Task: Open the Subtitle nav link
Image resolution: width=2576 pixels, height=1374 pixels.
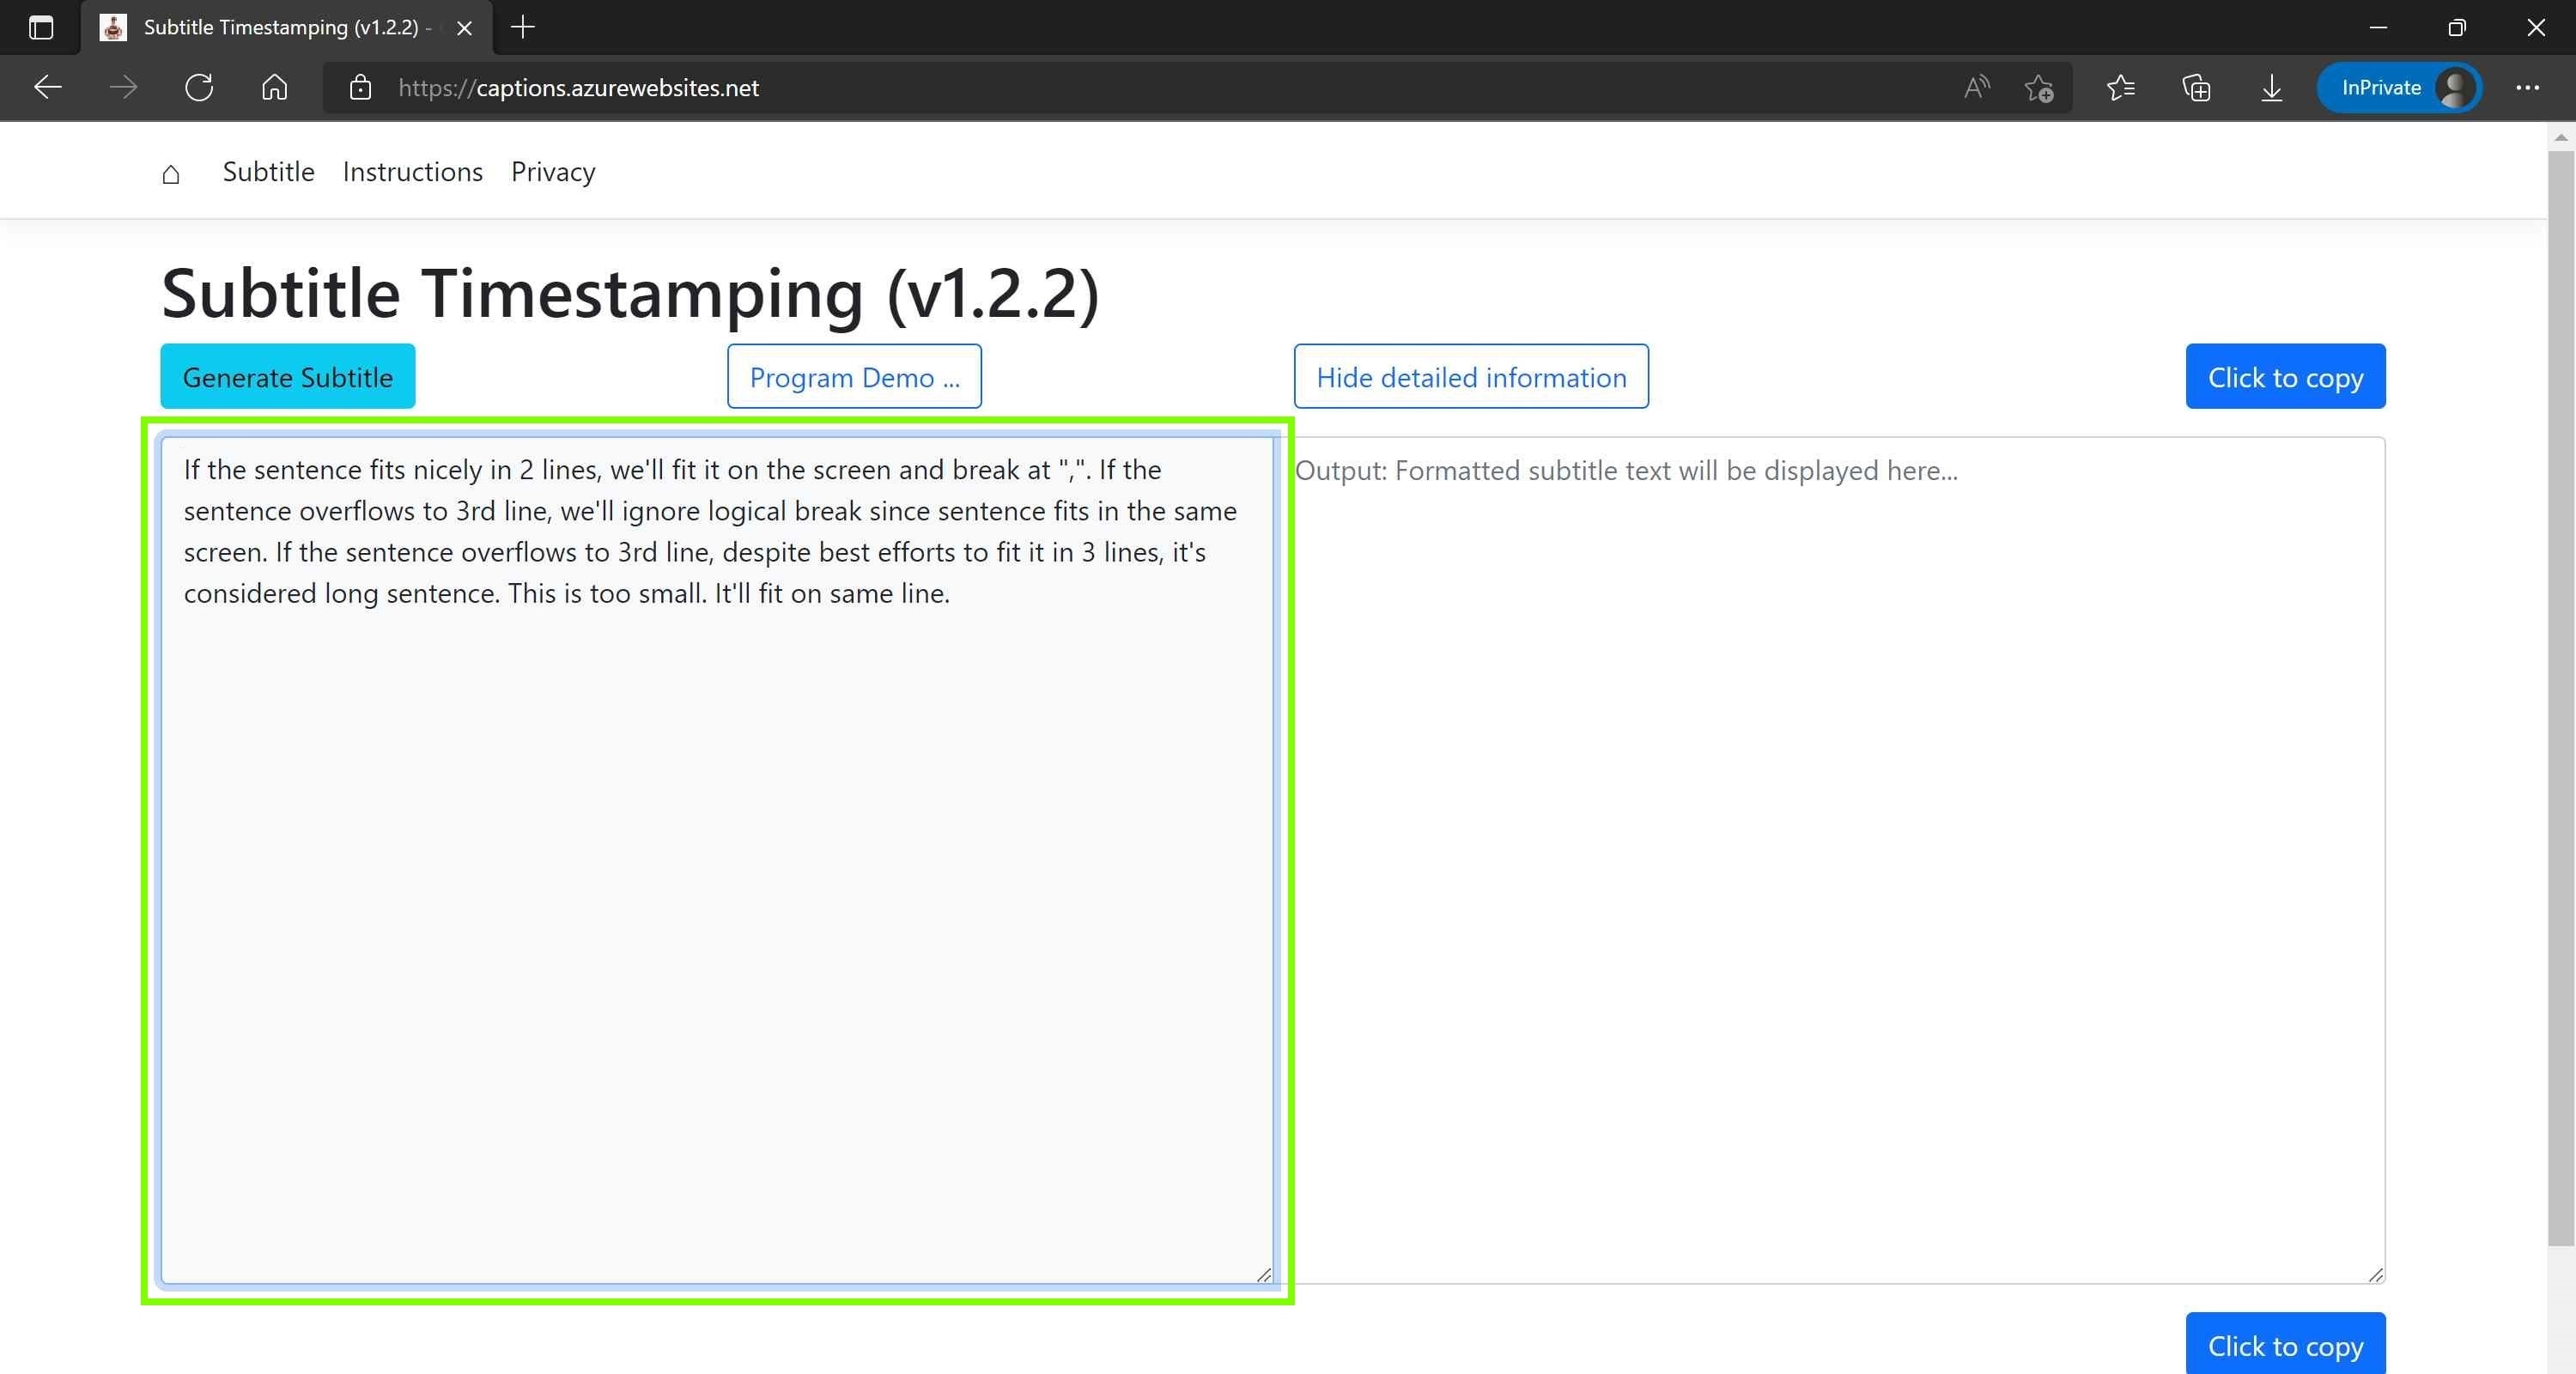Action: point(268,172)
